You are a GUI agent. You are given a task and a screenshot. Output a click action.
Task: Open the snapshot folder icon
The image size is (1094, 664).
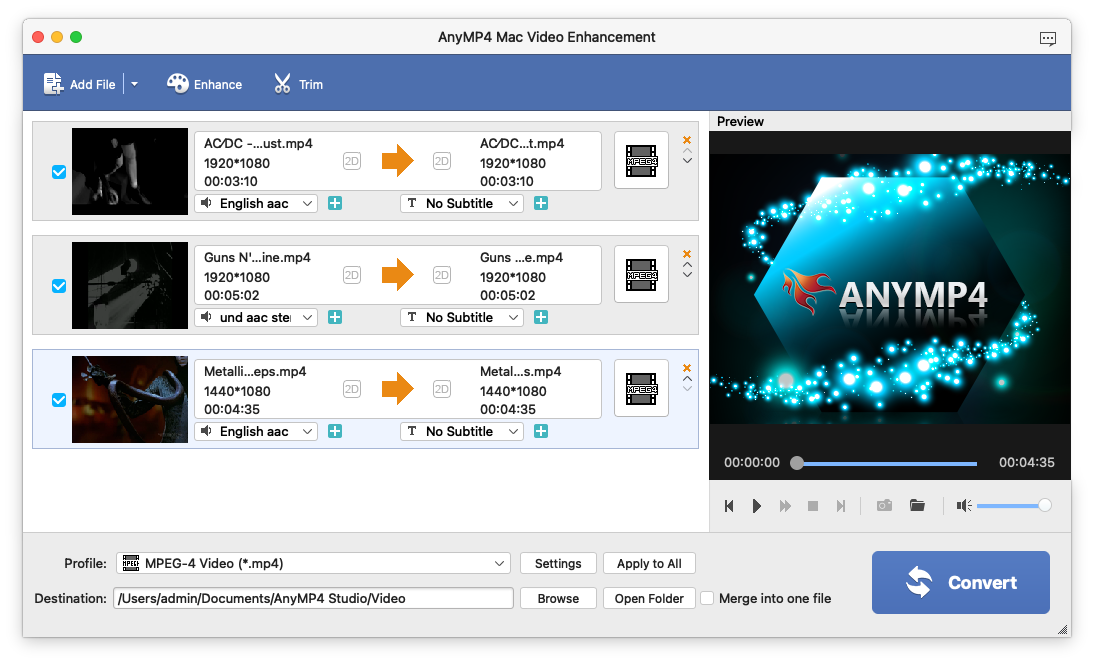click(917, 505)
